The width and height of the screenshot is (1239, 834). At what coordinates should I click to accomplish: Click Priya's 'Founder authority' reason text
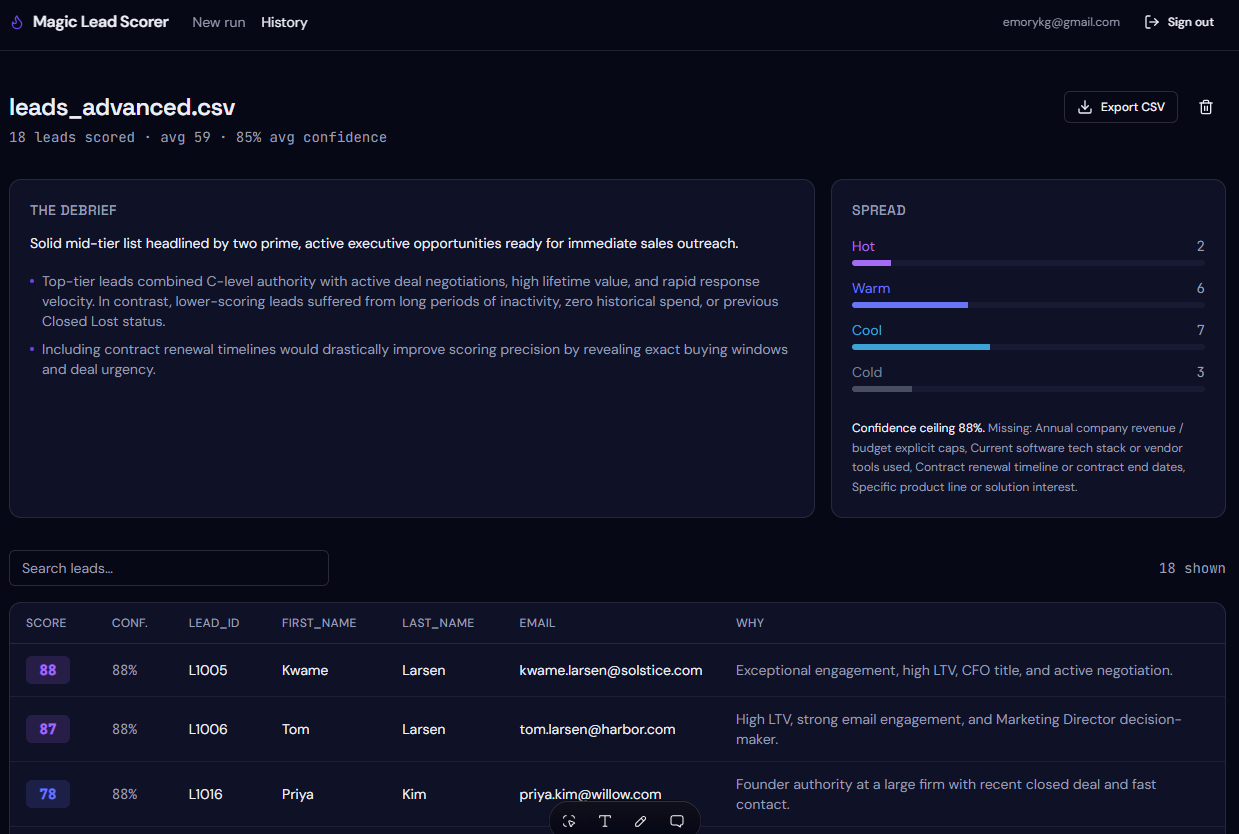coord(946,794)
